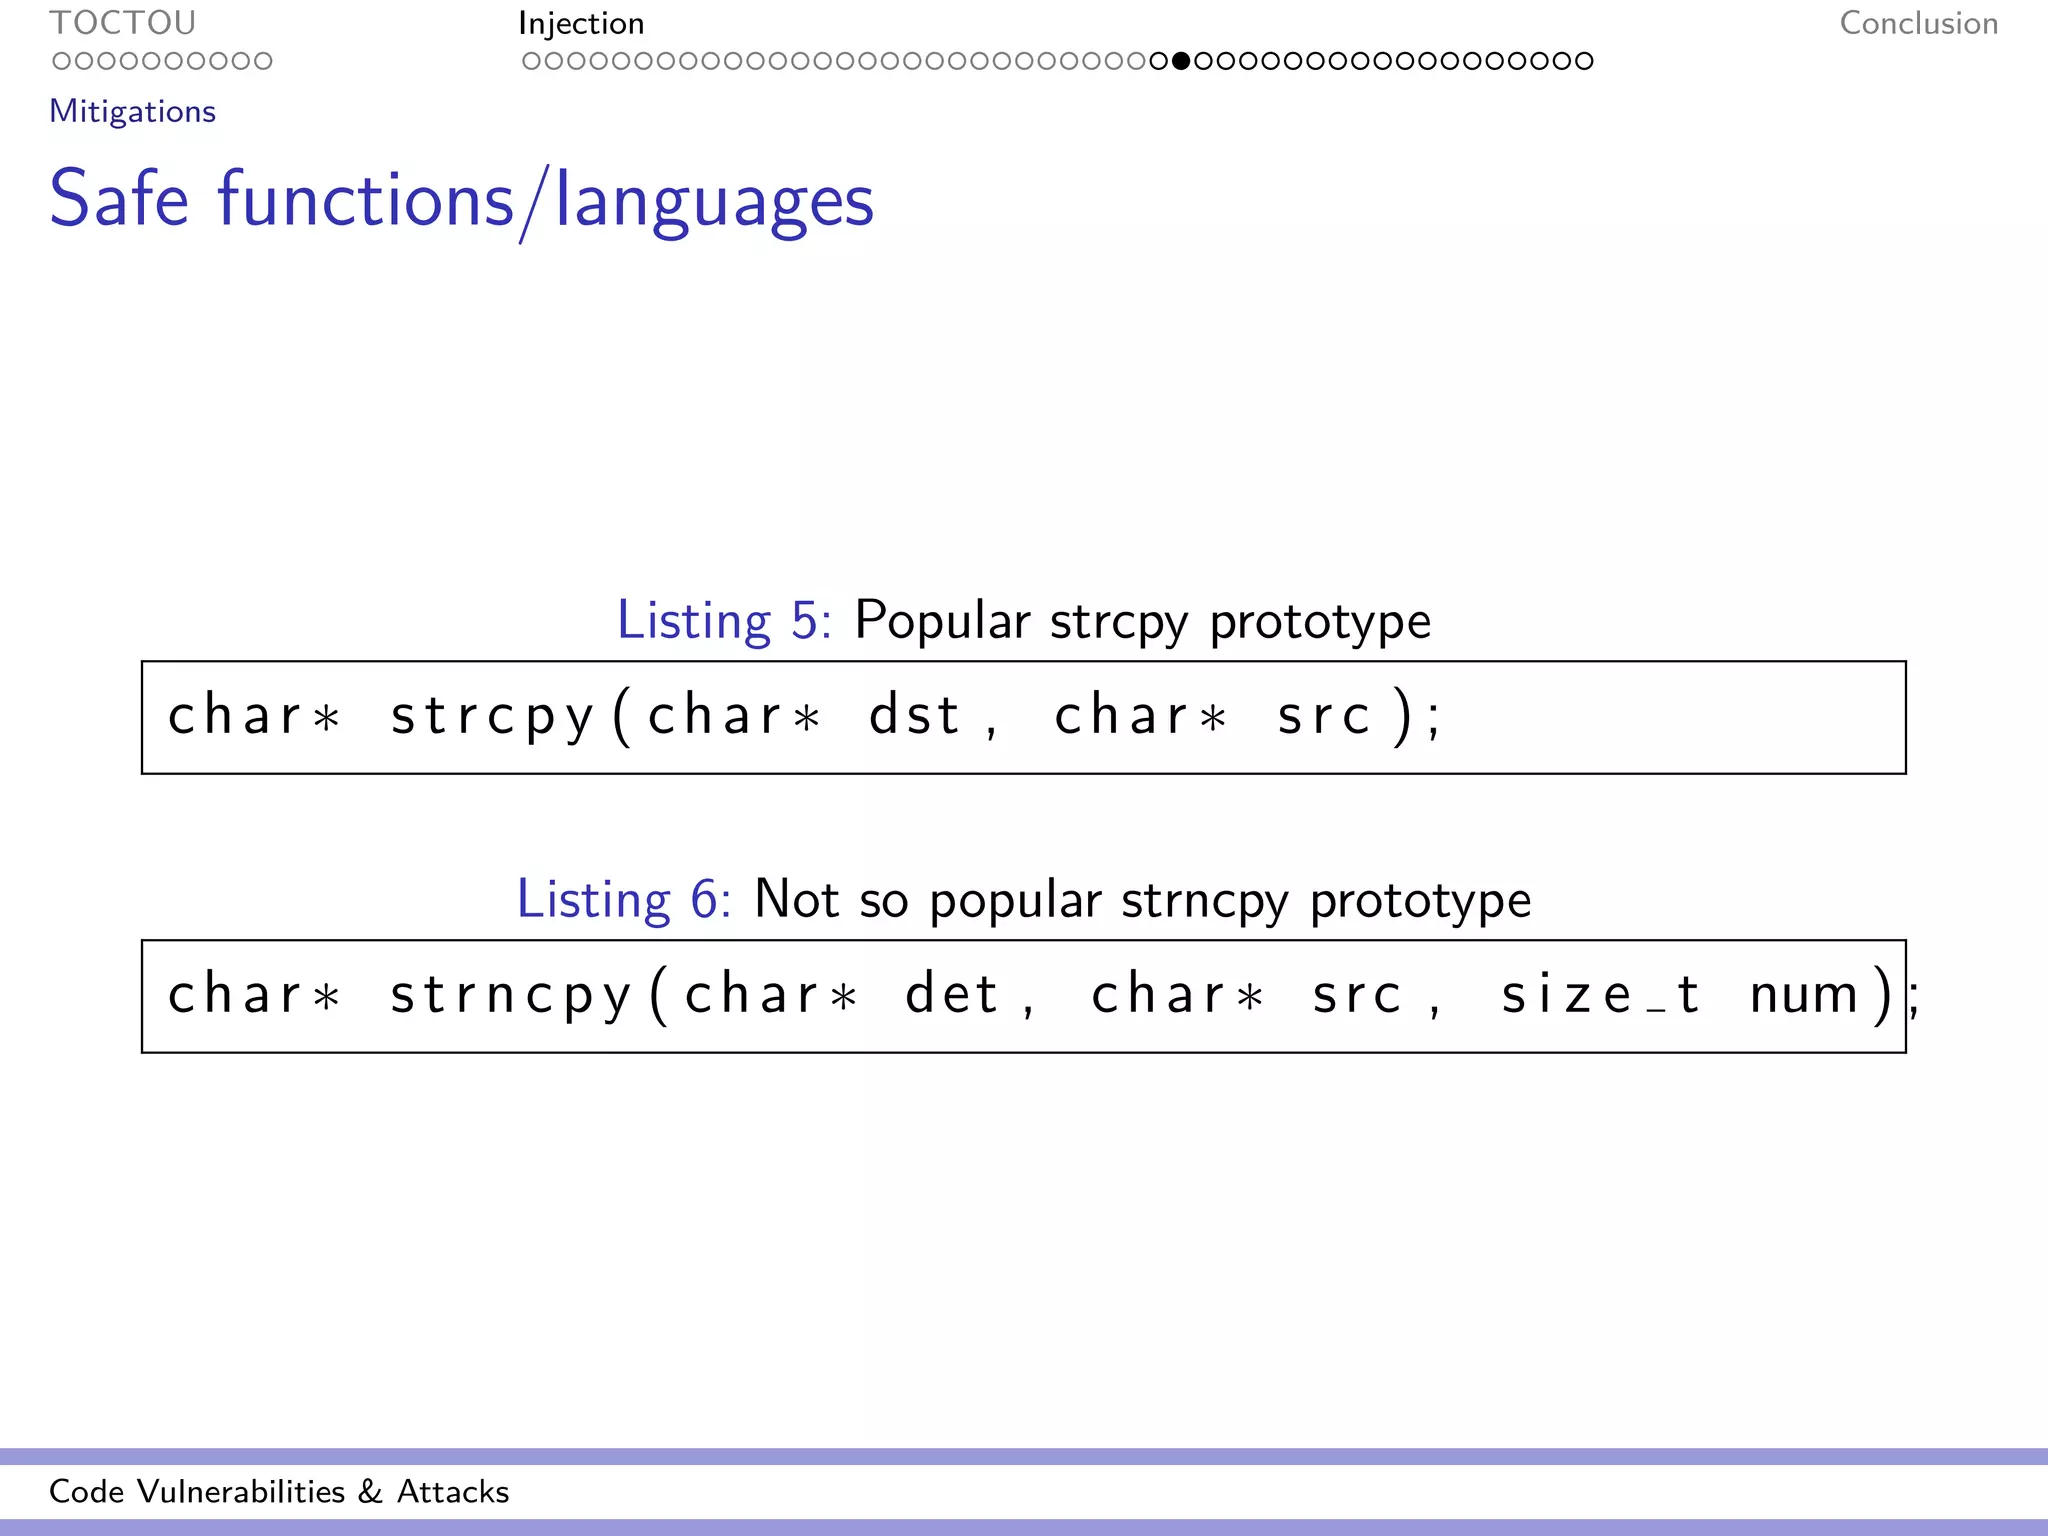The image size is (2048, 1536).
Task: Click the strcpy prototype code line
Action: click(x=805, y=716)
